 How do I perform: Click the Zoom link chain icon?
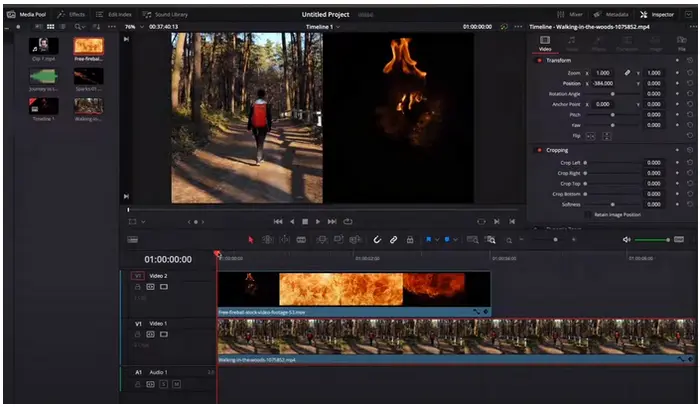point(627,73)
